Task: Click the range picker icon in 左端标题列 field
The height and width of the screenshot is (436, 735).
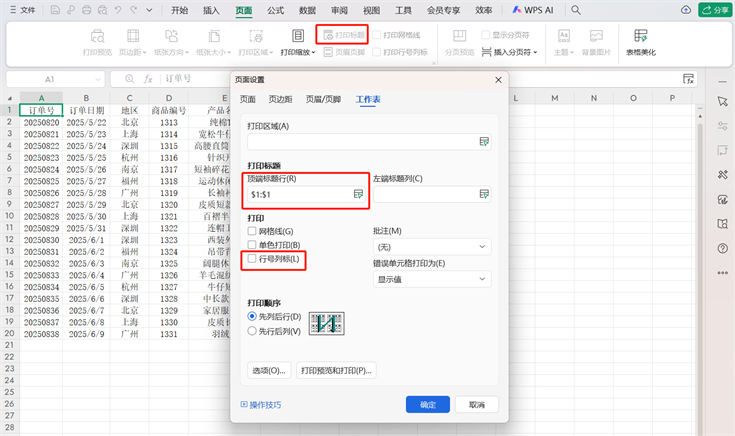Action: coord(485,195)
